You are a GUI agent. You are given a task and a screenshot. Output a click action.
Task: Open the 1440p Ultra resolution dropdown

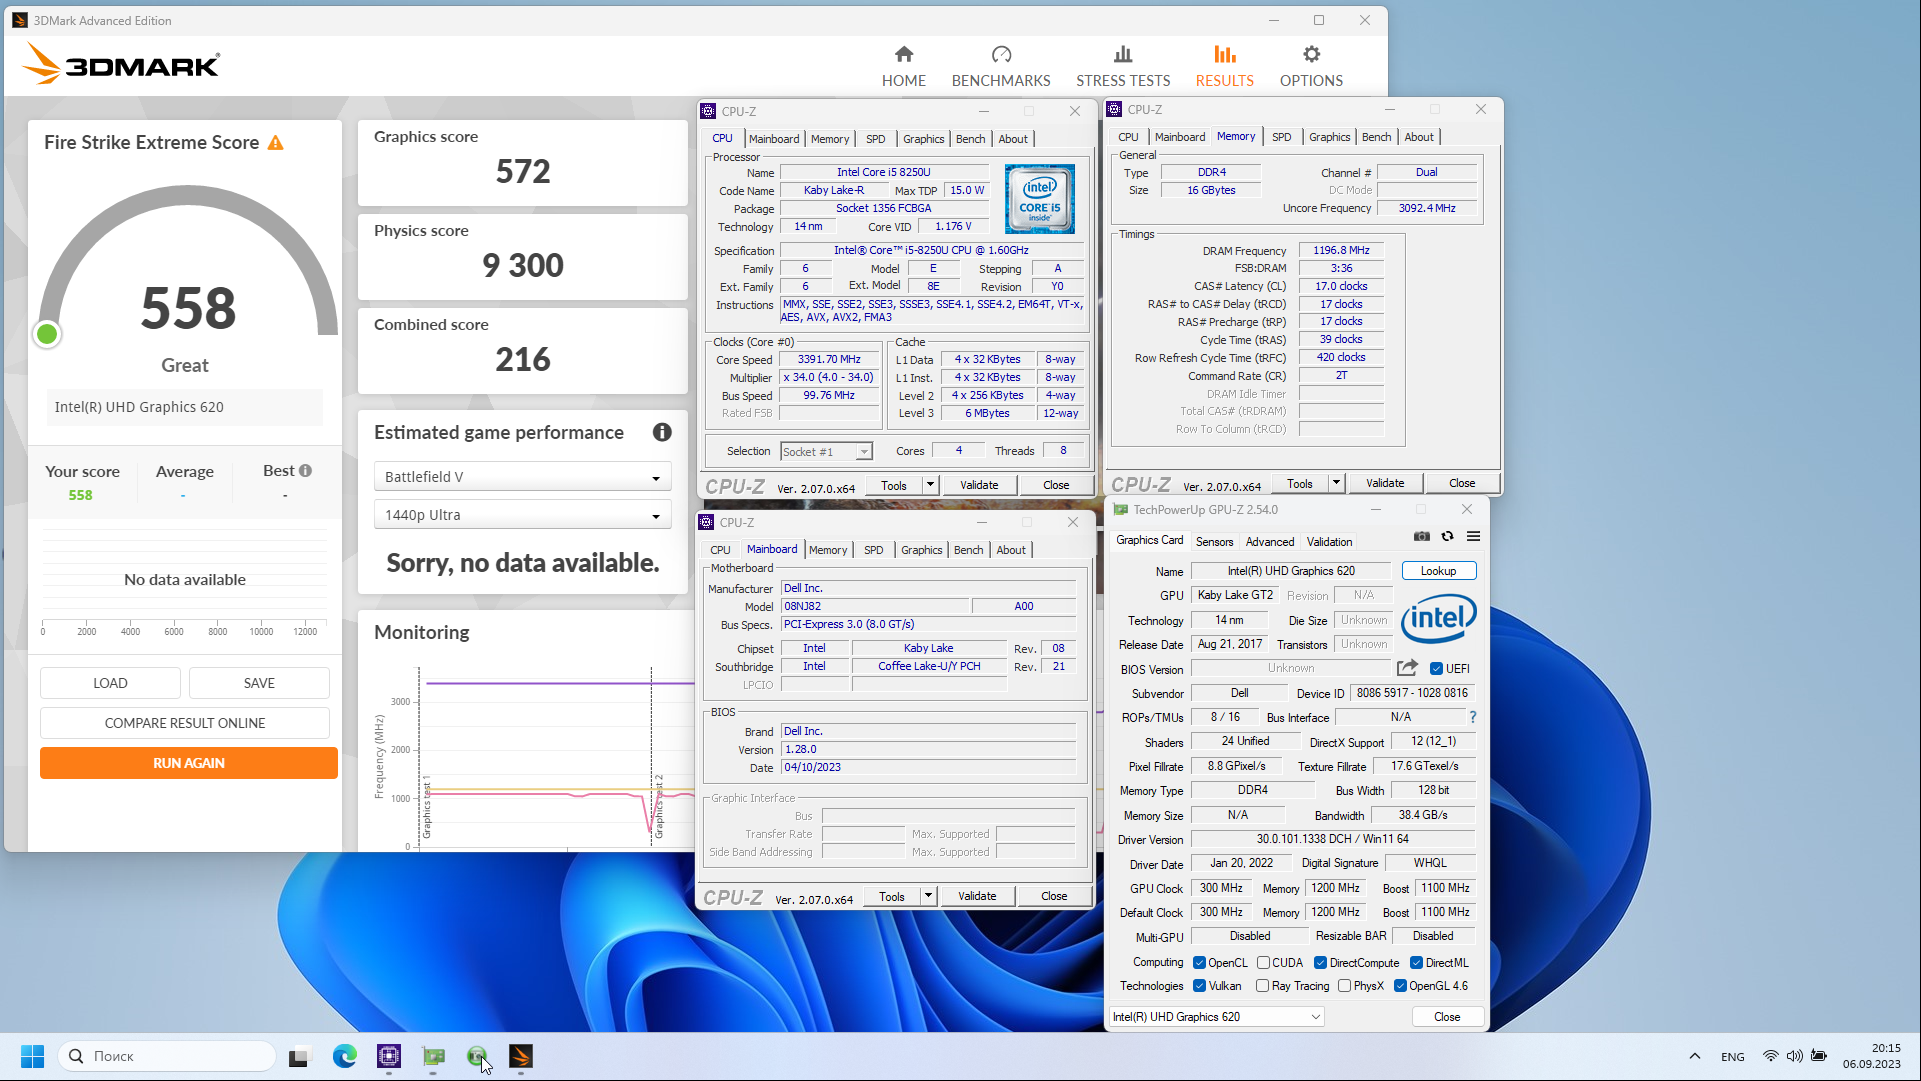522,515
